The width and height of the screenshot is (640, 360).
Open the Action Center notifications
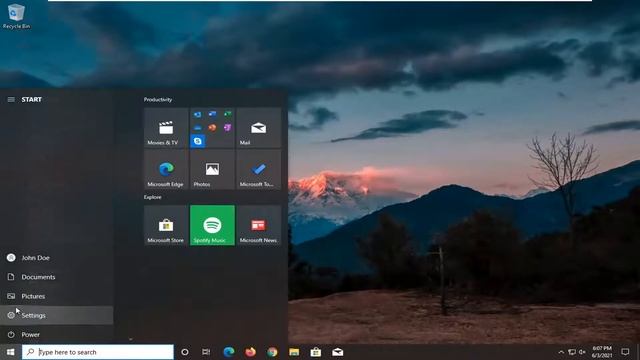tap(625, 352)
